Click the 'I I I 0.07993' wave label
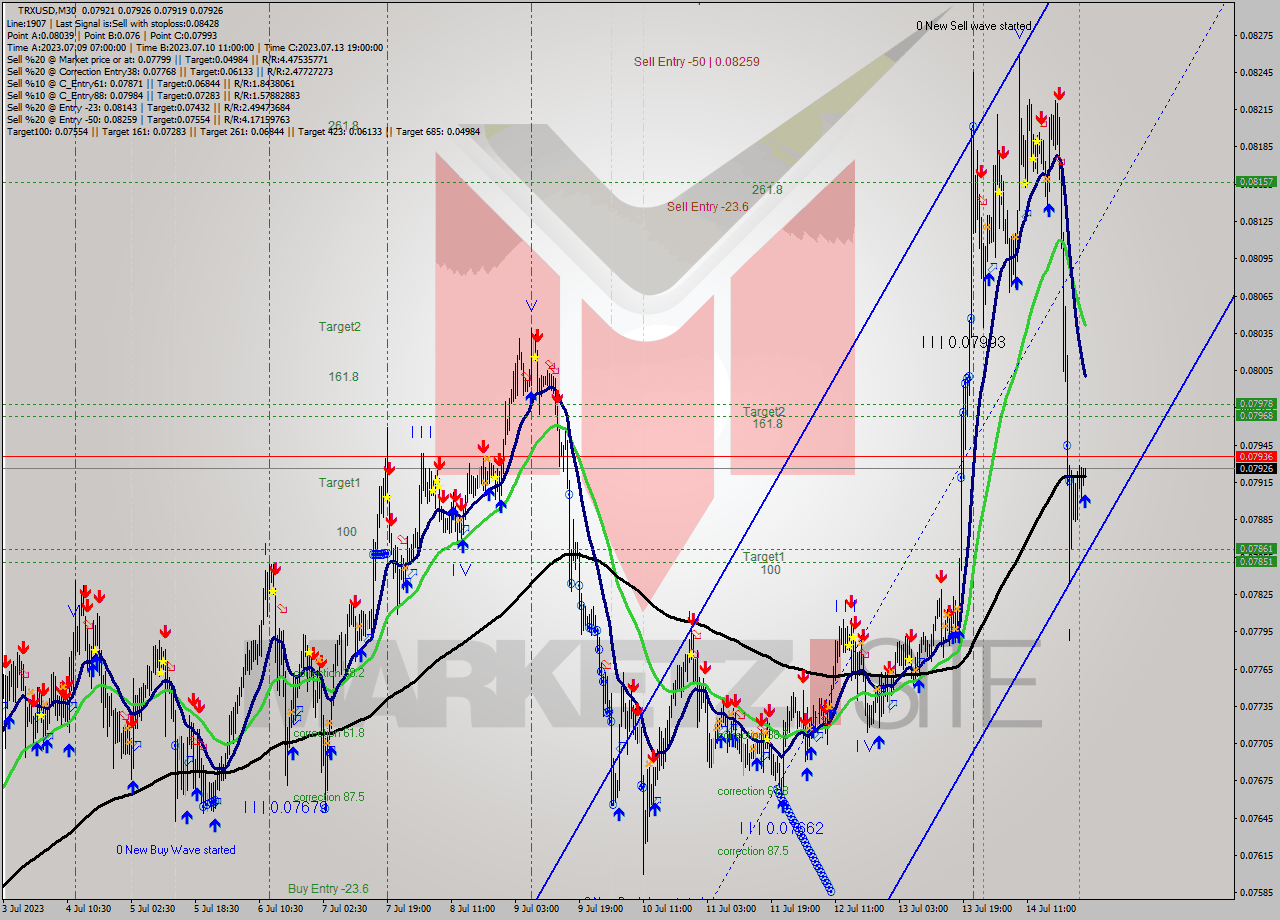This screenshot has width=1280, height=920. coord(964,342)
